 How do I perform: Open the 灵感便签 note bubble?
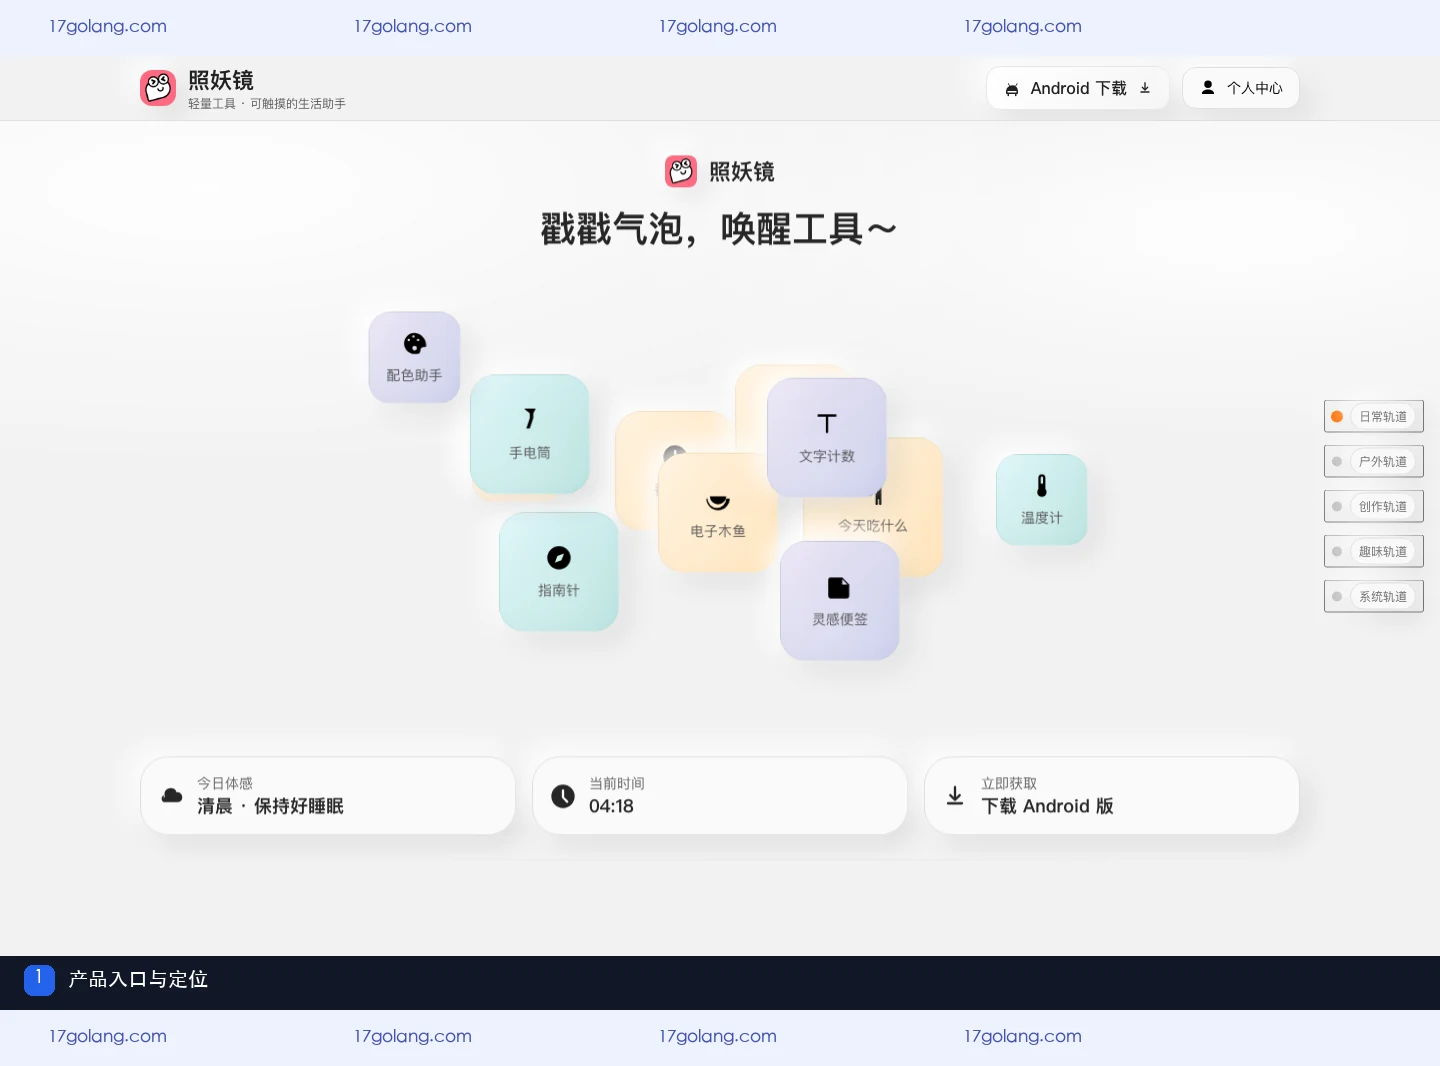pyautogui.click(x=839, y=601)
